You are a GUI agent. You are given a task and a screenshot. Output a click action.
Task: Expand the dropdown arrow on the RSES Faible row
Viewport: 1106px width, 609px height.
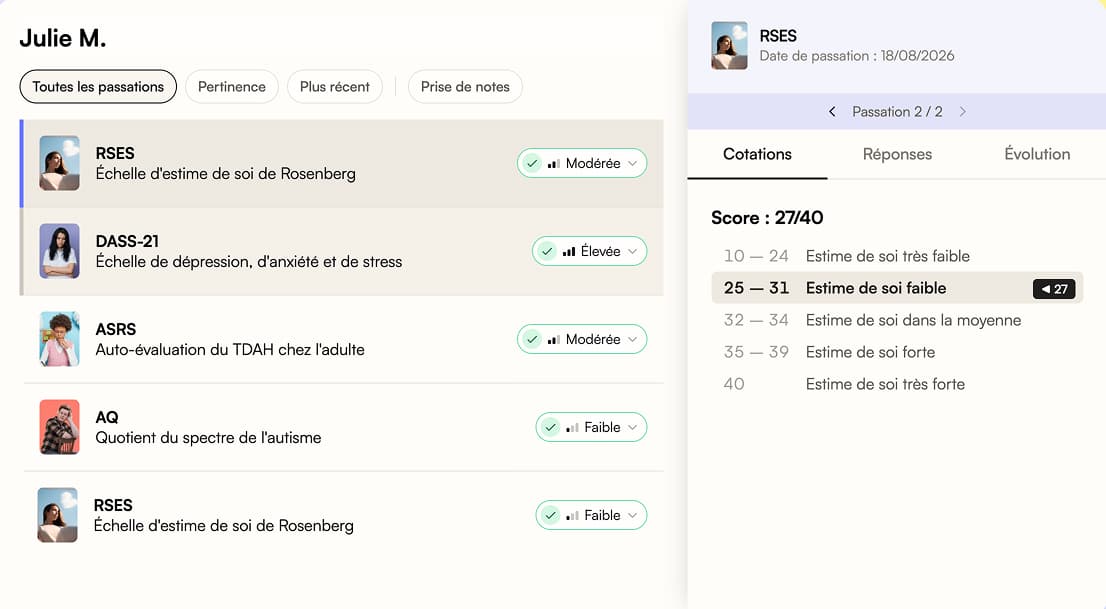[x=633, y=515]
